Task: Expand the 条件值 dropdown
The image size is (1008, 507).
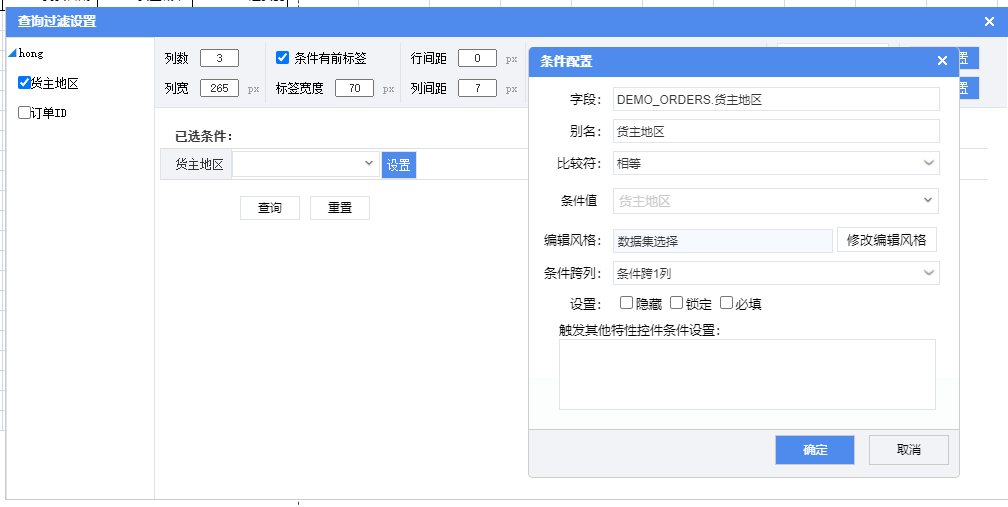Action: pyautogui.click(x=775, y=201)
